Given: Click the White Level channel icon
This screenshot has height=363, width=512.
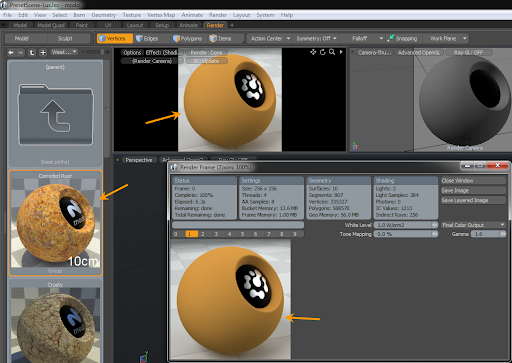Looking at the screenshot, I should point(435,225).
